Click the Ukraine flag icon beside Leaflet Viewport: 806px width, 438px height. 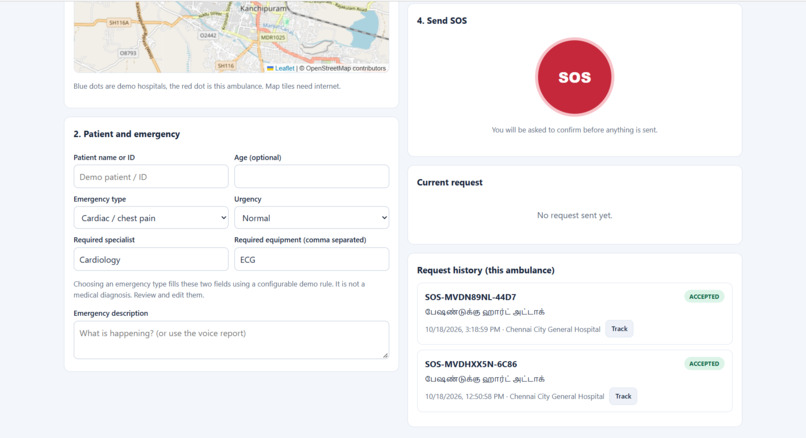tap(270, 68)
